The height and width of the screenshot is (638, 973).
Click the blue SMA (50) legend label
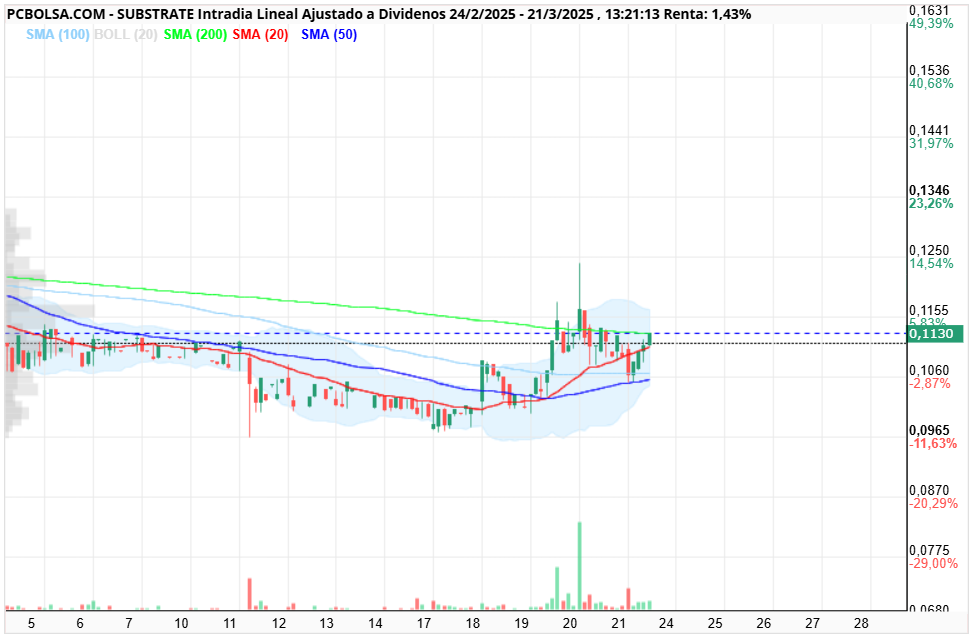point(329,35)
